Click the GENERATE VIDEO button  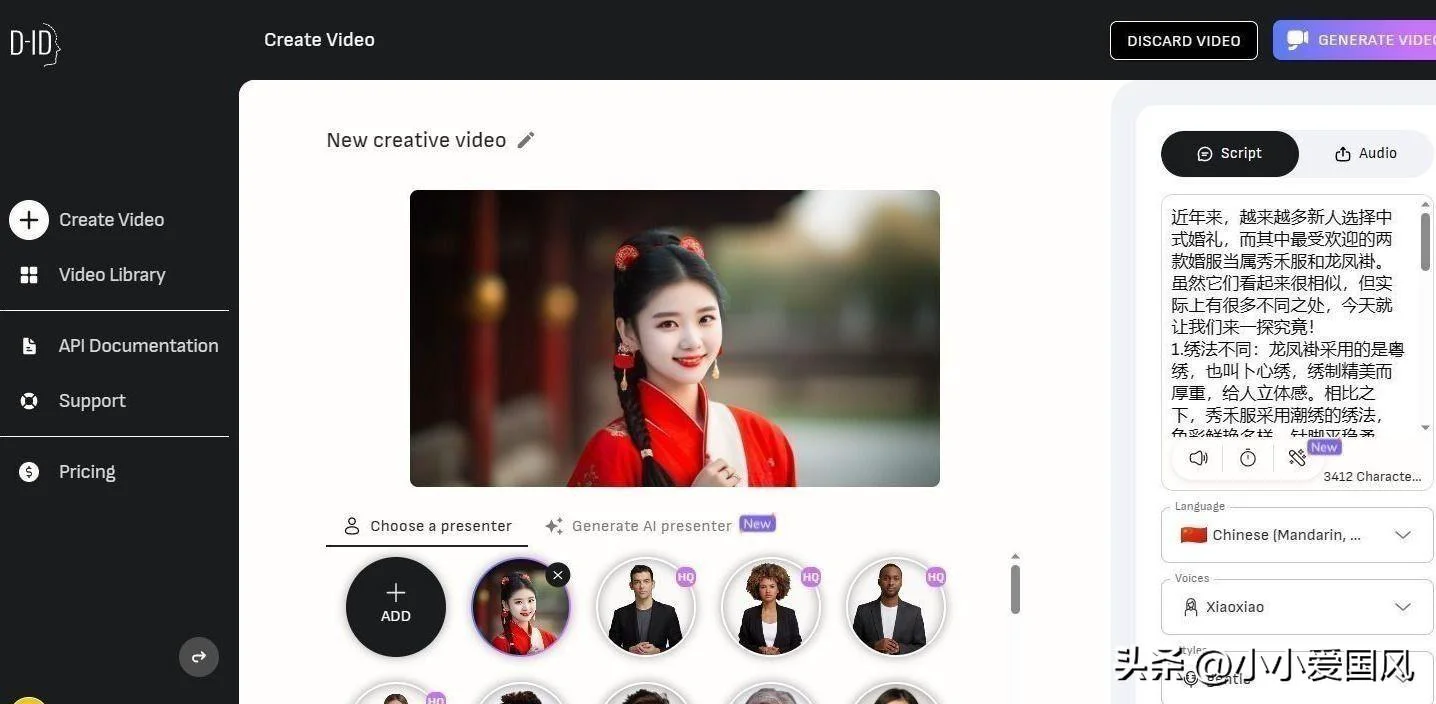point(1354,40)
